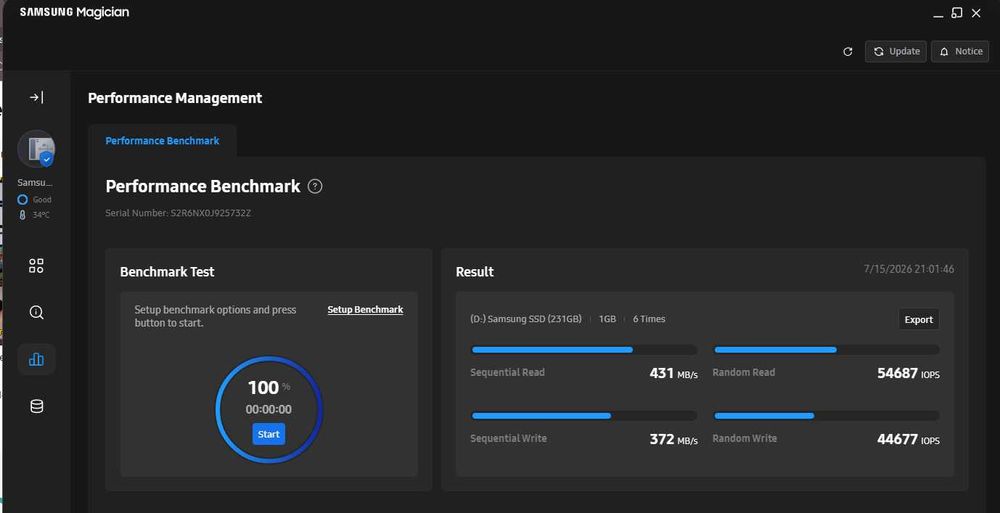Open the Setup Benchmark link
This screenshot has height=513, width=1000.
(x=365, y=309)
